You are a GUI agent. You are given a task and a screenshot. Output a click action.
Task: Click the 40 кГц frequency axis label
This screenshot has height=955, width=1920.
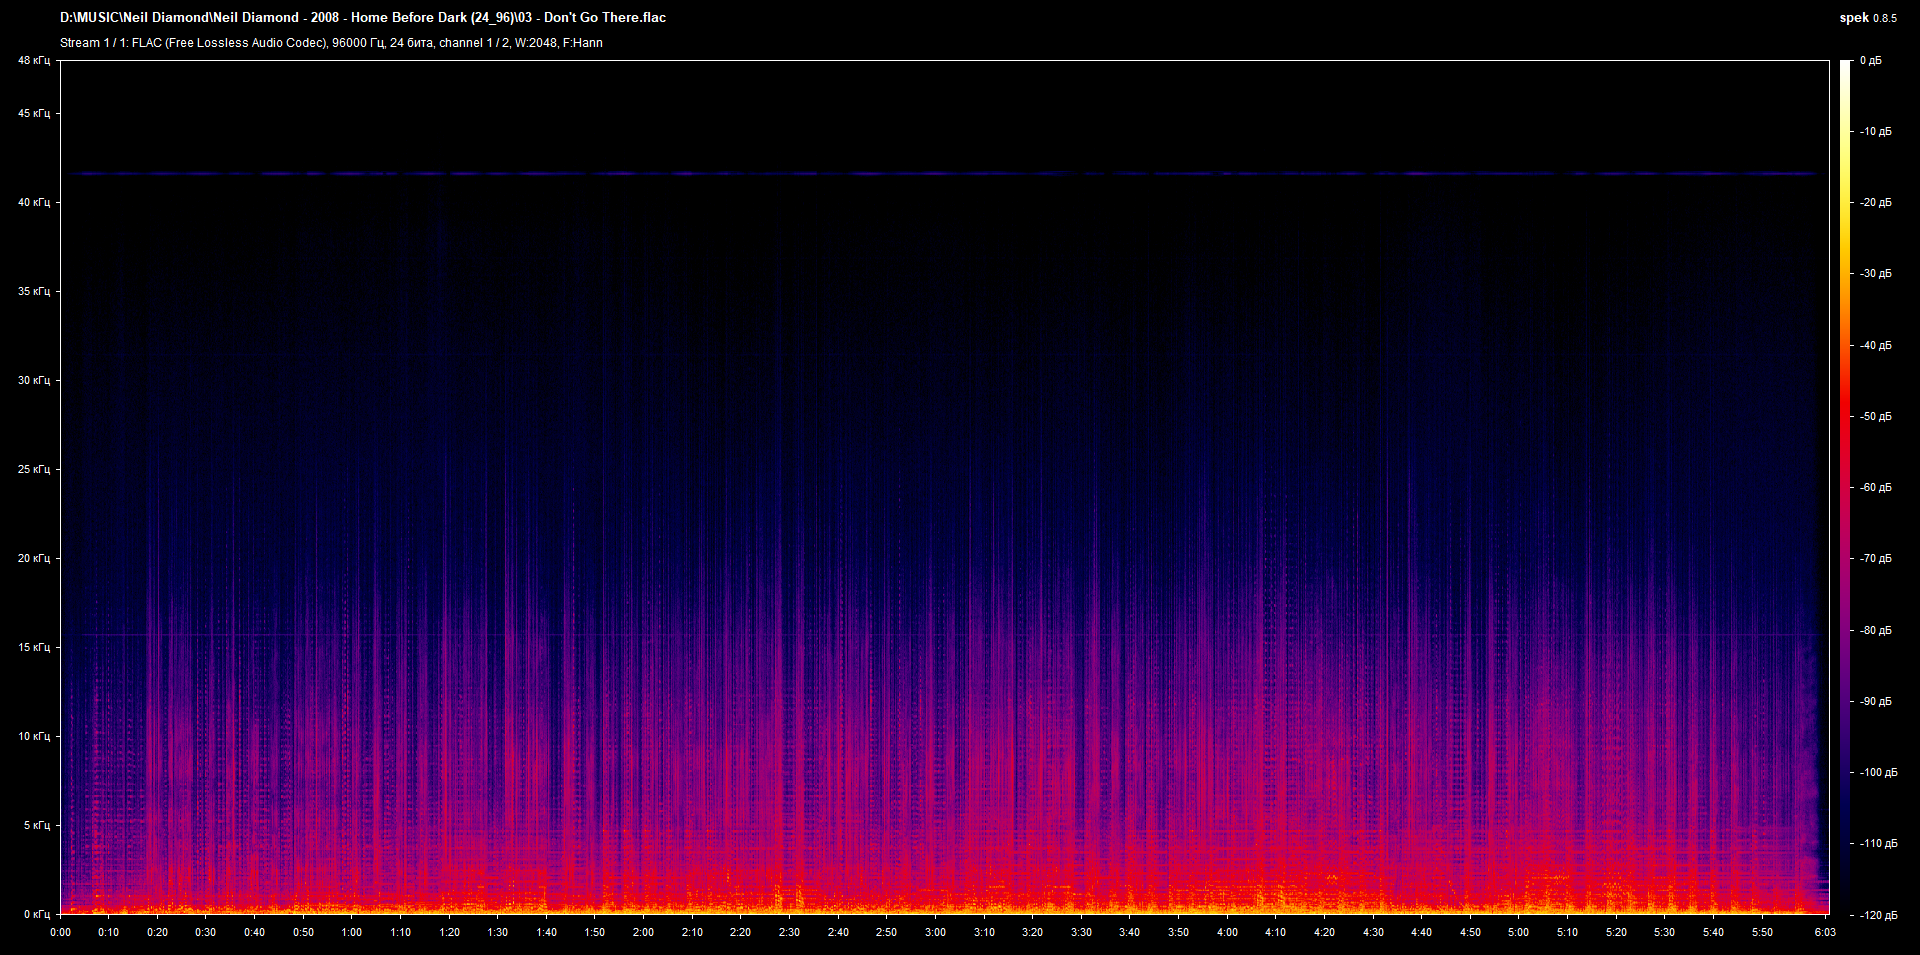pos(33,202)
